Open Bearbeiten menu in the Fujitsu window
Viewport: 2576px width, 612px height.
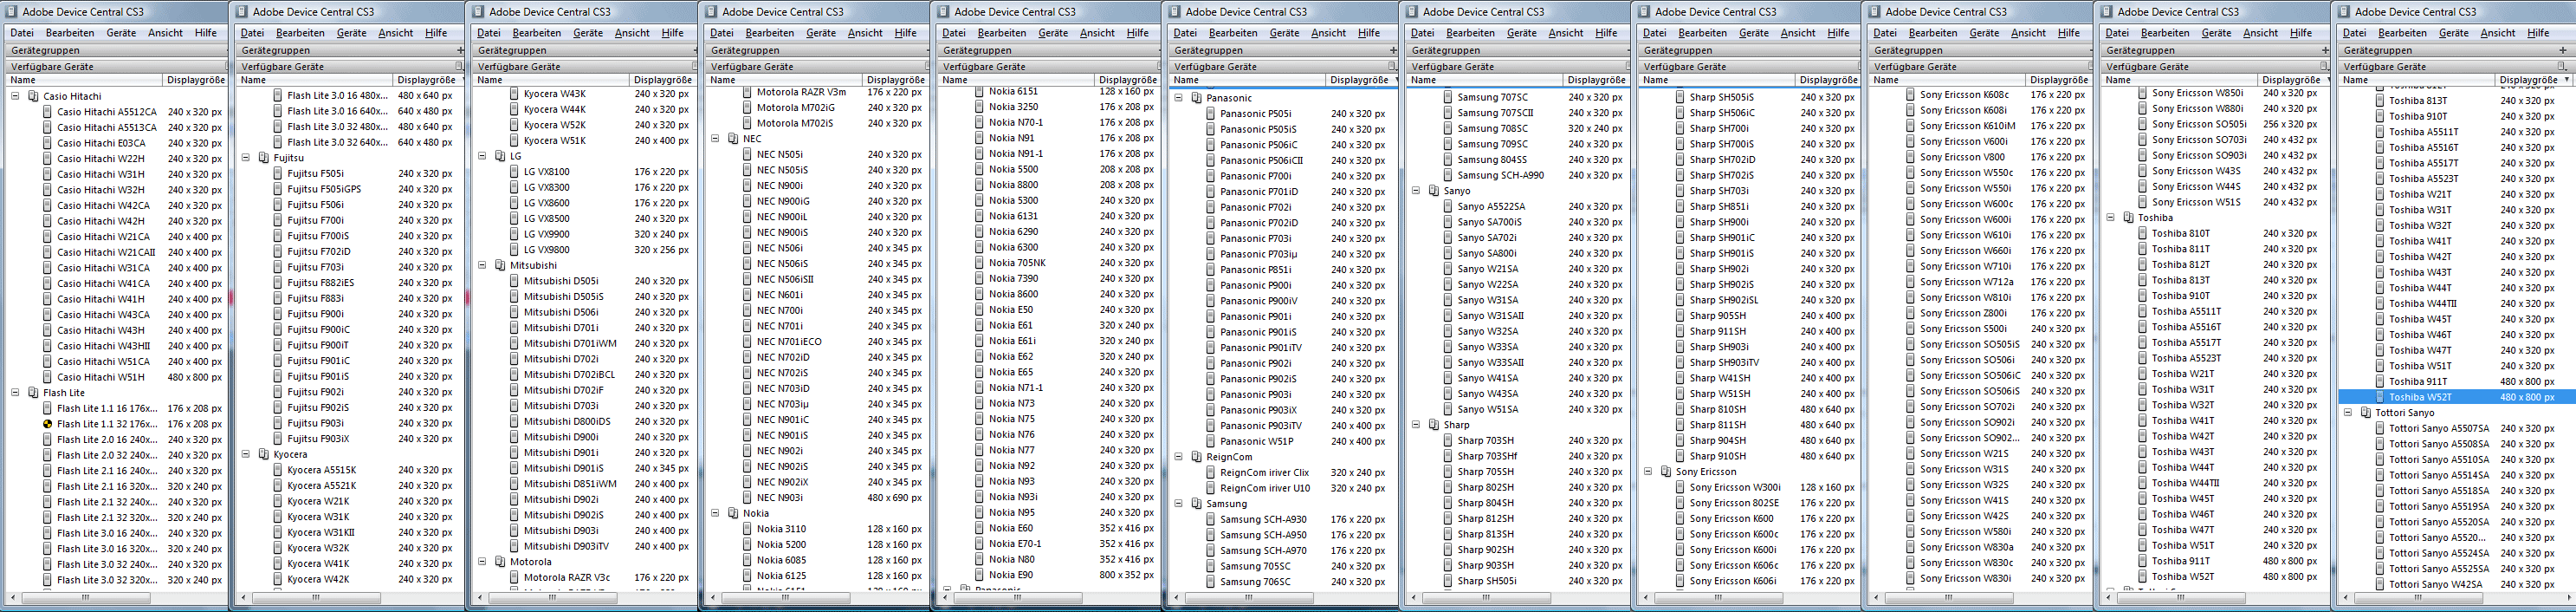click(300, 33)
